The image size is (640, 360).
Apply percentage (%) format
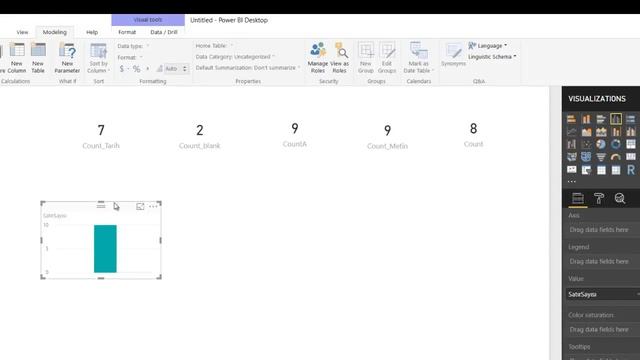point(136,69)
